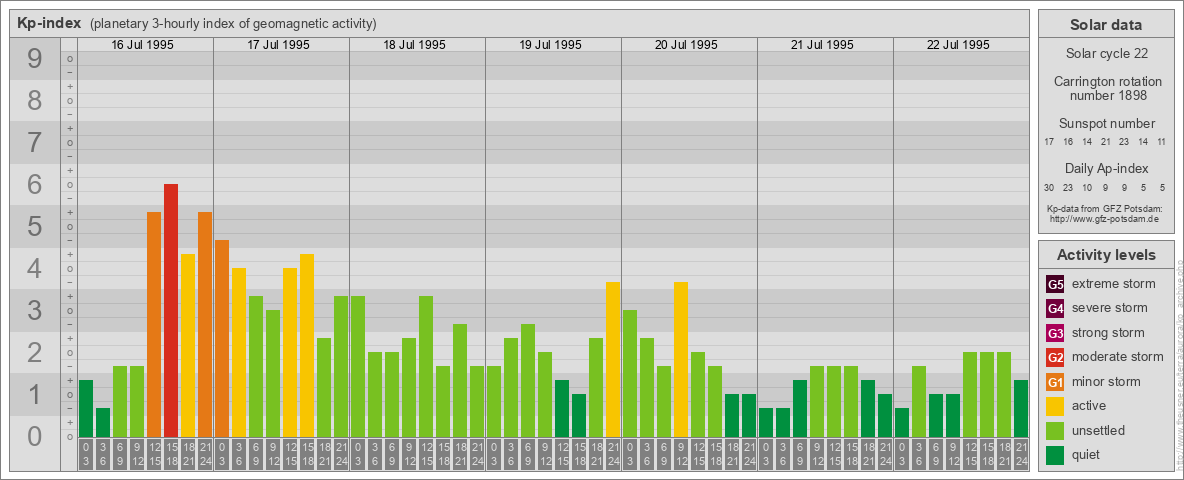Click the 'Daily Ap-index' label
Viewport: 1184px width, 480px height.
(1106, 168)
